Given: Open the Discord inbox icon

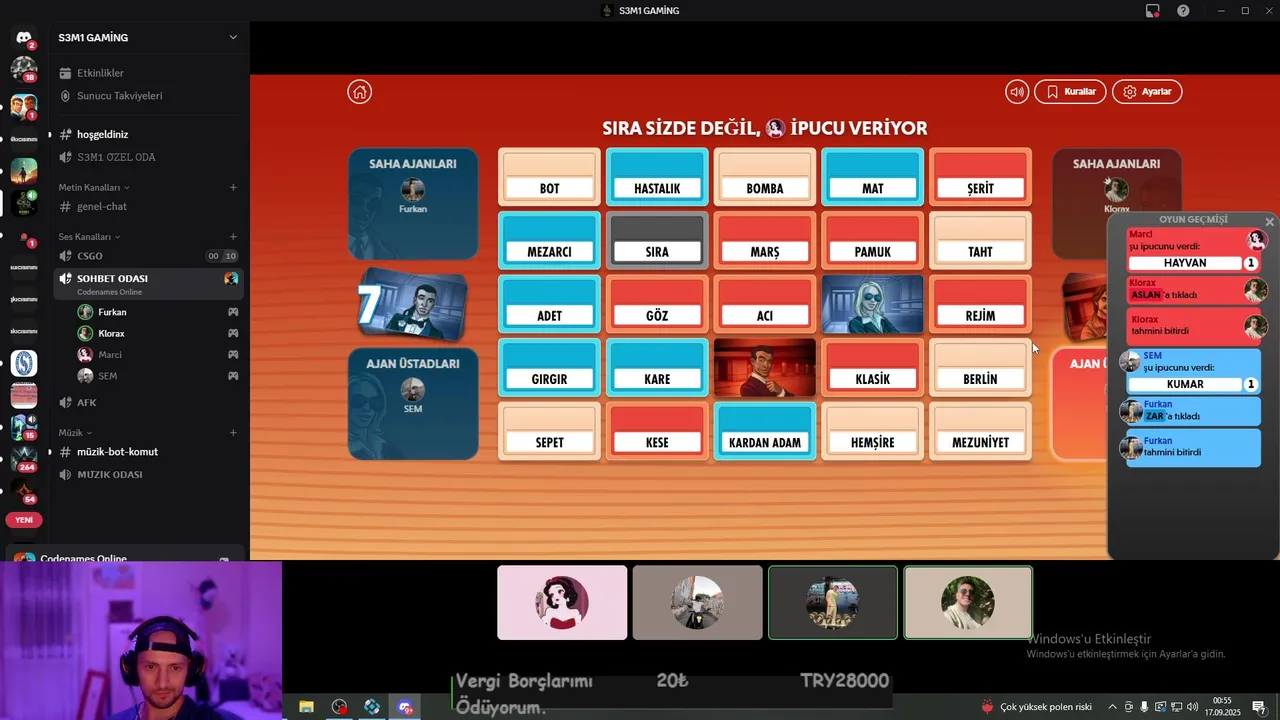Looking at the screenshot, I should click(x=1153, y=11).
